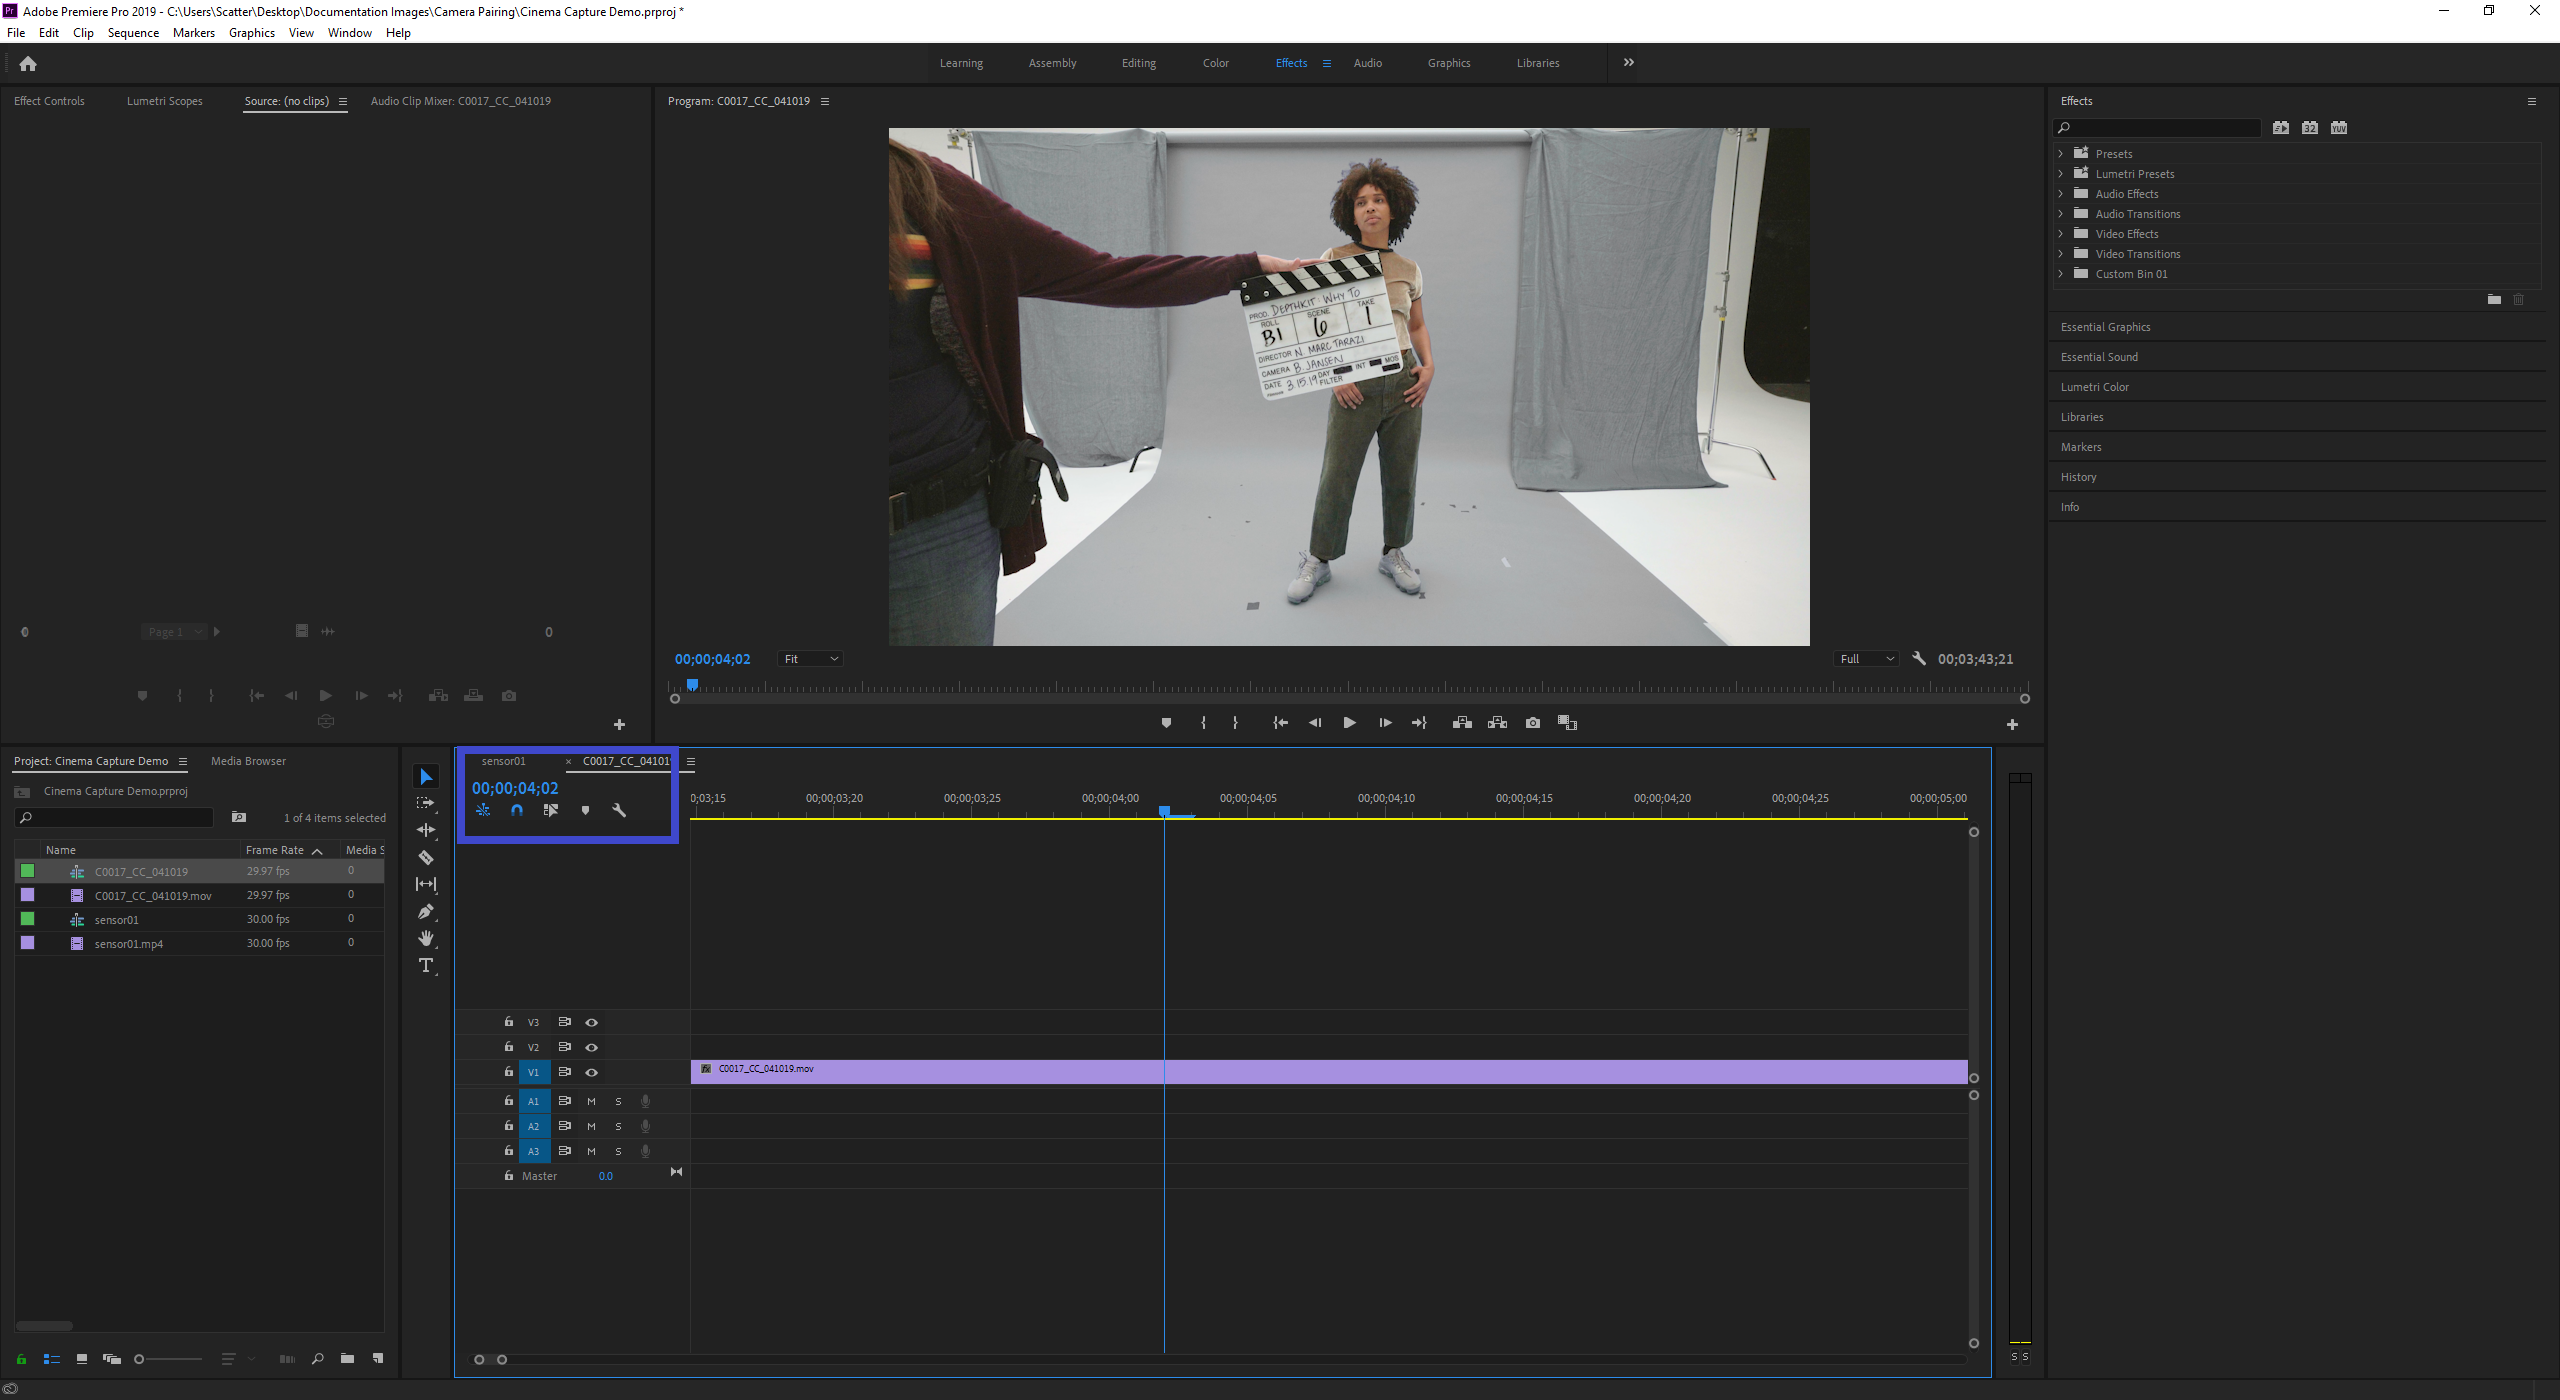The height and width of the screenshot is (1400, 2560).
Task: Click the Export Frame camera icon
Action: (1533, 723)
